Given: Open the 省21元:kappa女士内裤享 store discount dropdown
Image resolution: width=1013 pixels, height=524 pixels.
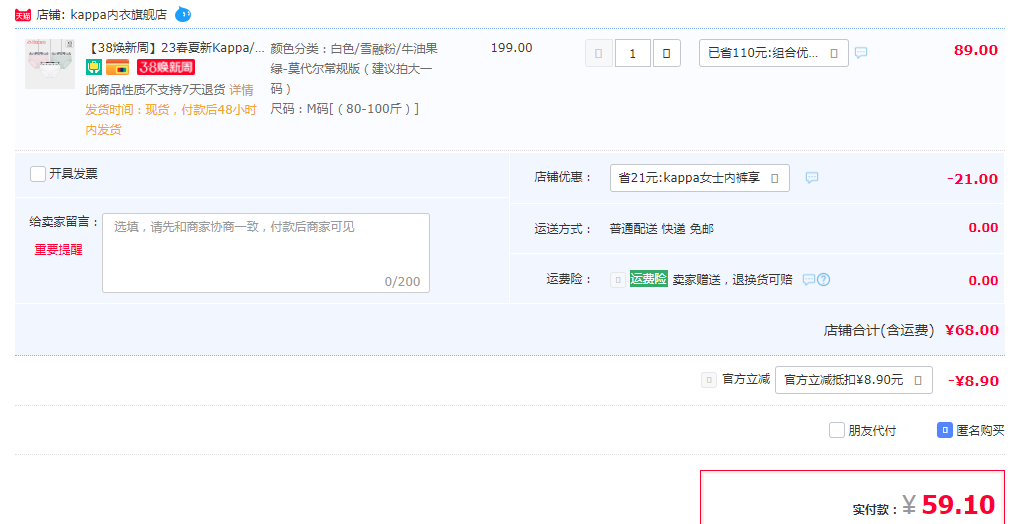Looking at the screenshot, I should pos(700,178).
